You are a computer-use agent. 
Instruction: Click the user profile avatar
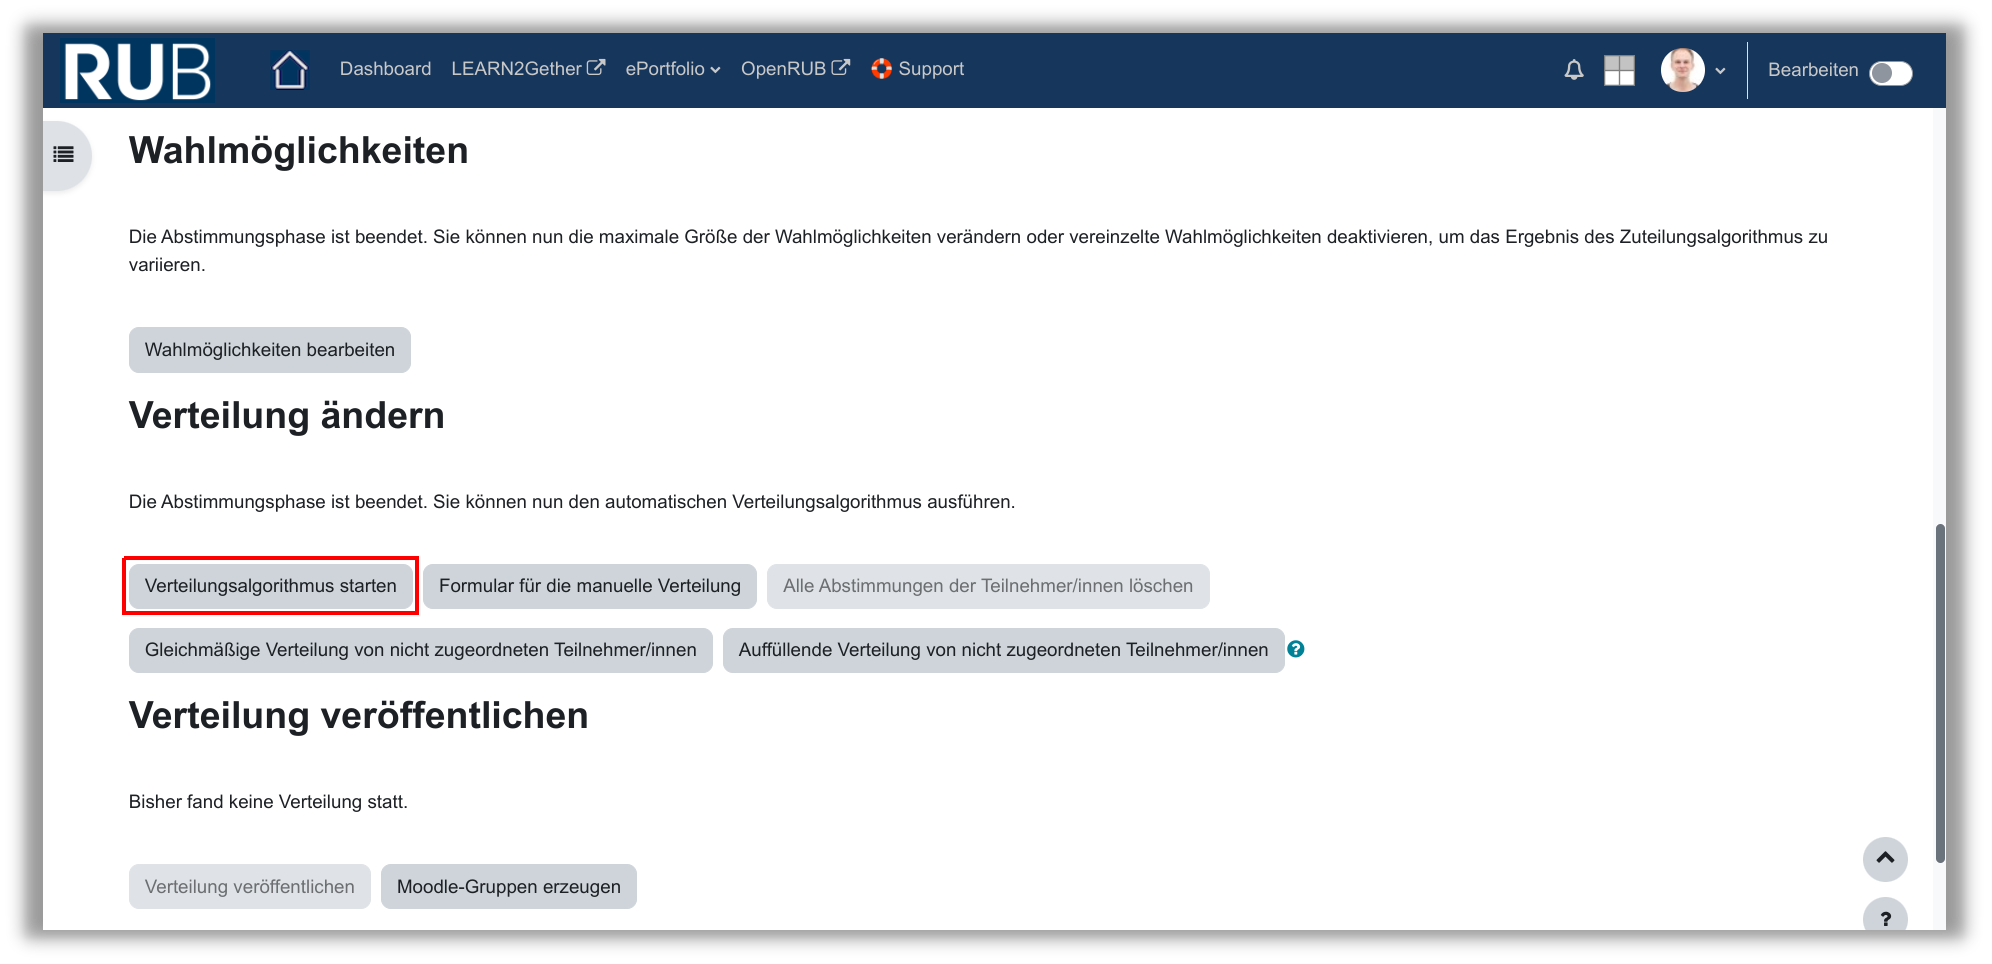[1682, 70]
